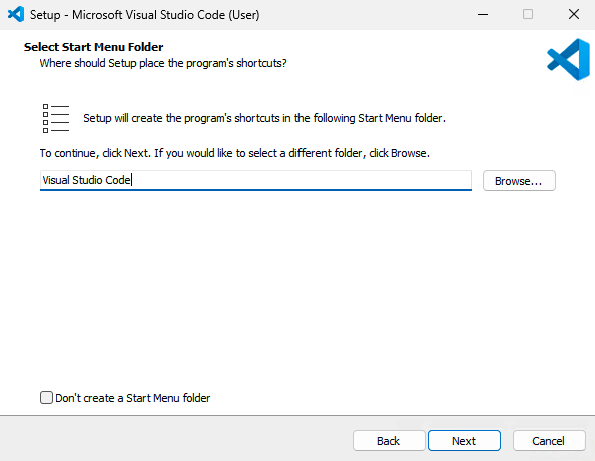Screen dimensions: 595x461
Task: Go to the Next setup step
Action: point(464,441)
